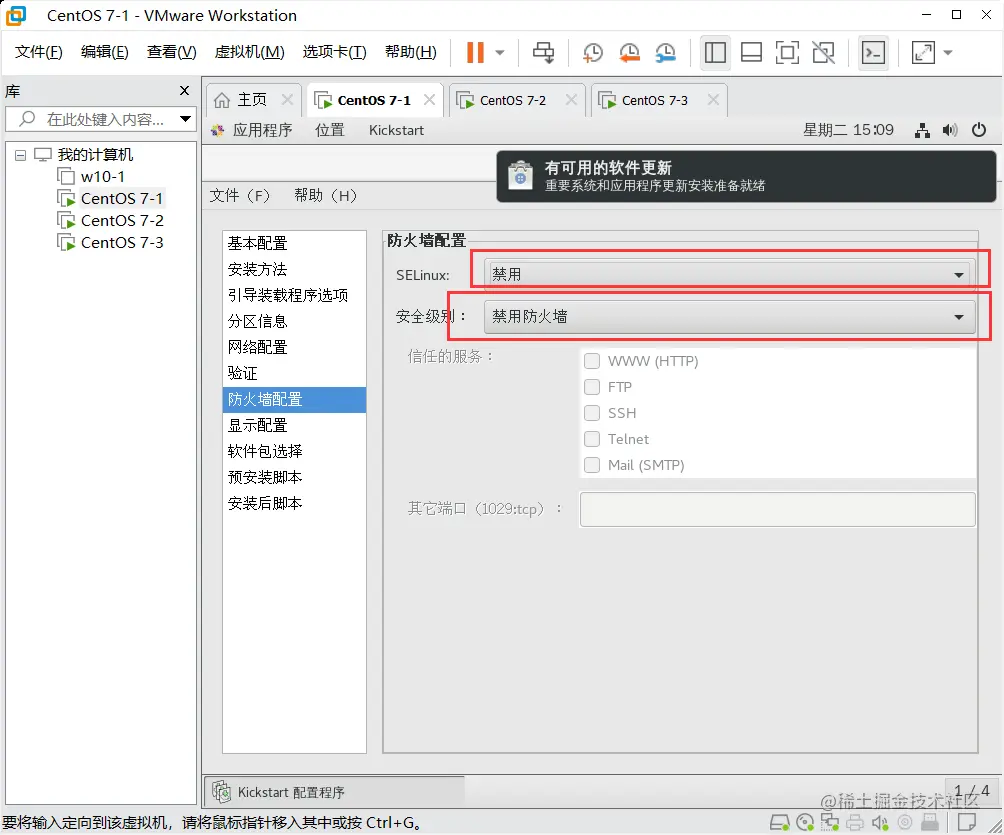The image size is (1004, 835).
Task: Click the CentOS volume speaker icon
Action: tap(950, 131)
